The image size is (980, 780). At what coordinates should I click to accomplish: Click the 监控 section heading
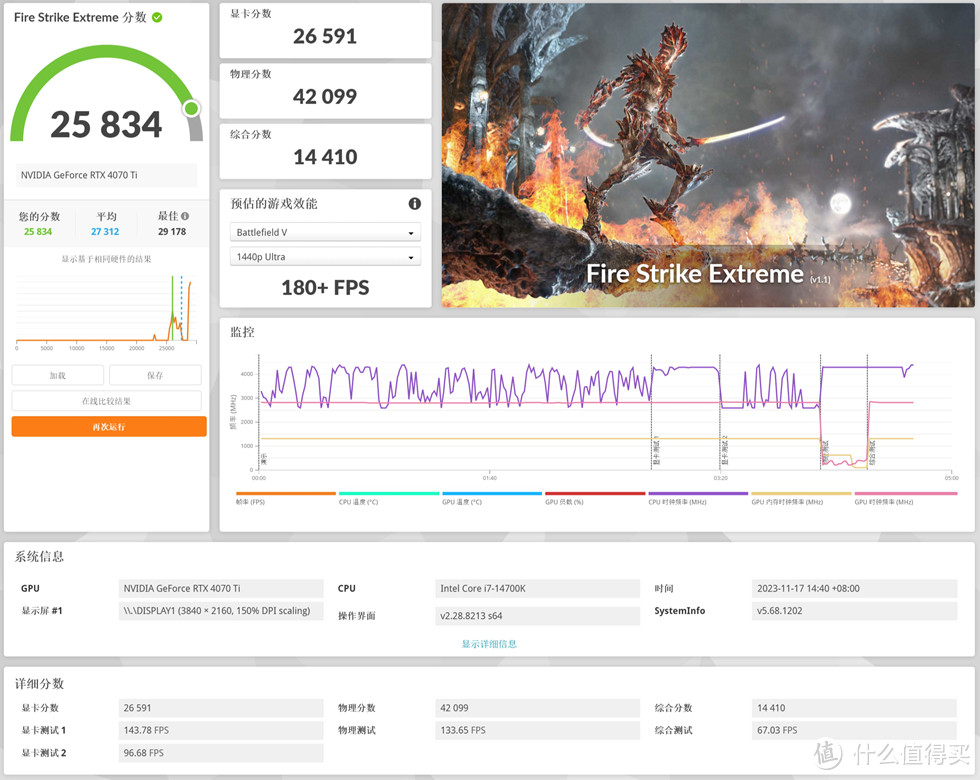(x=242, y=332)
